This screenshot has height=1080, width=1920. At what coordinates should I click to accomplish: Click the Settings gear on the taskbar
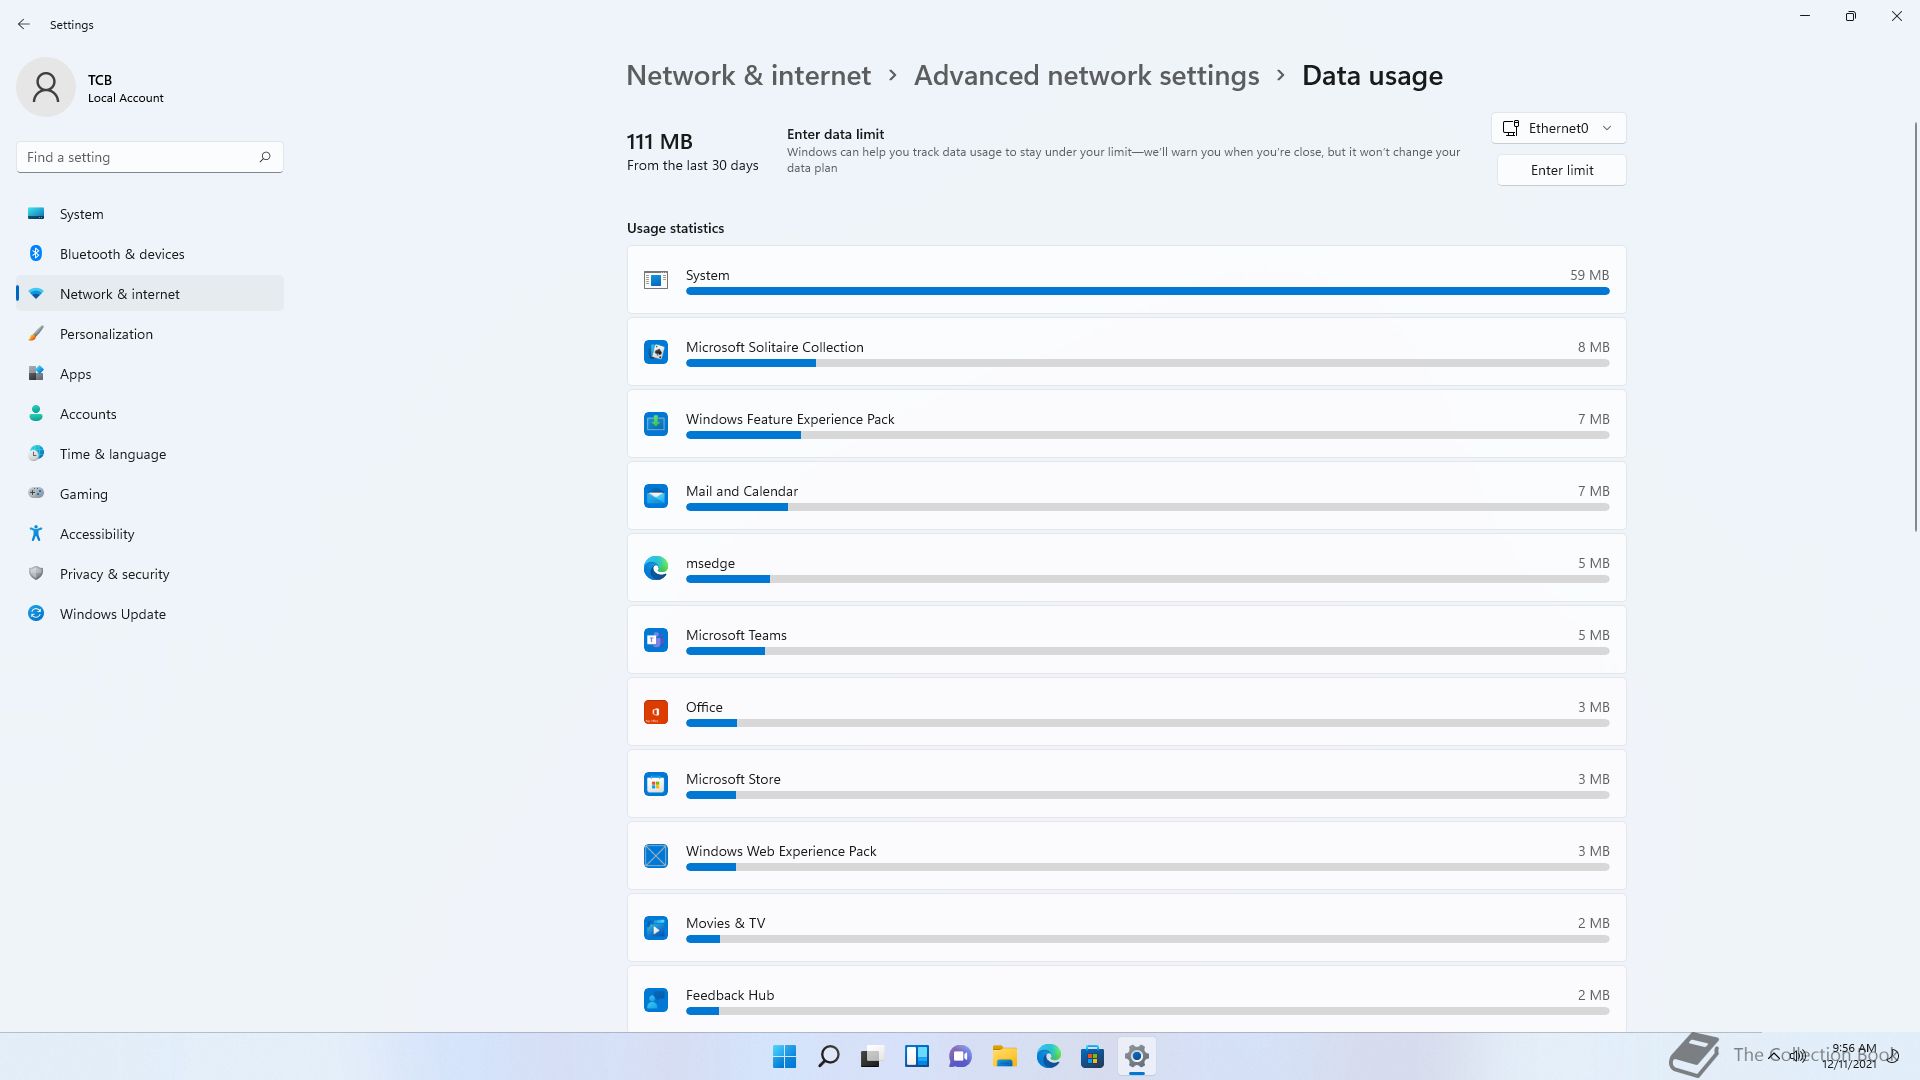point(1137,1056)
